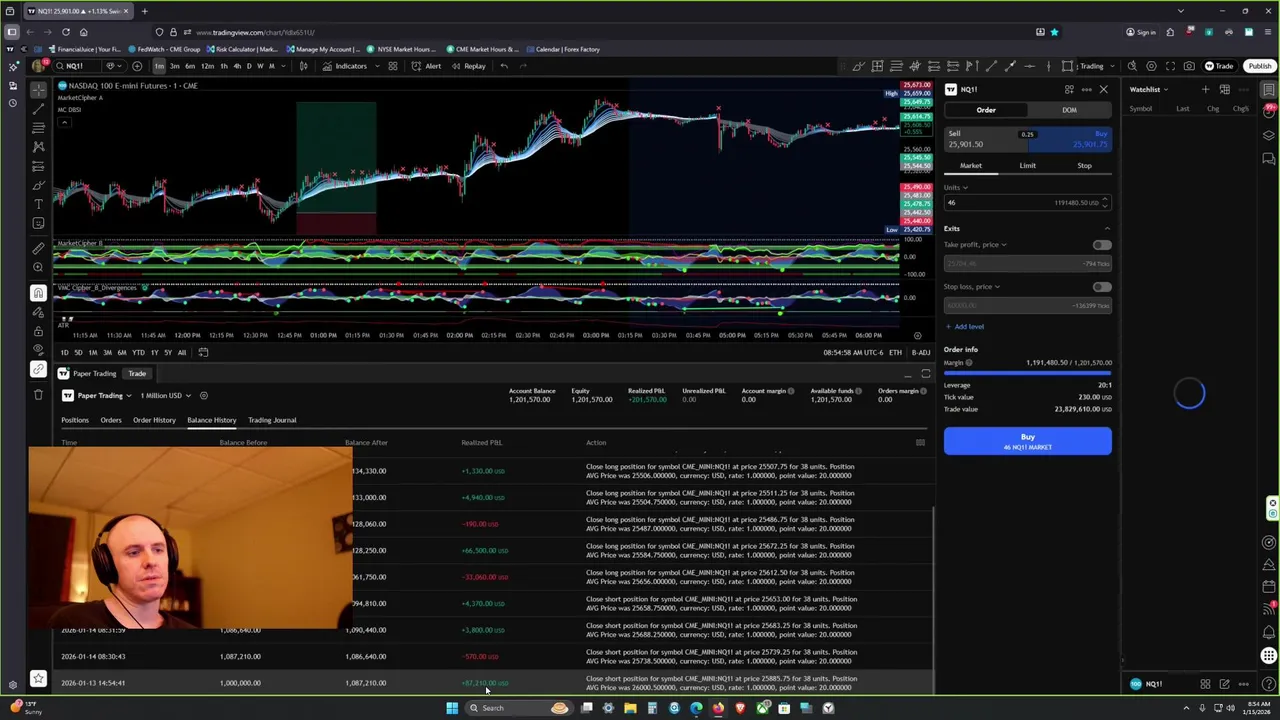This screenshot has width=1280, height=720.
Task: Click the go to date calendar icon
Action: coord(203,352)
